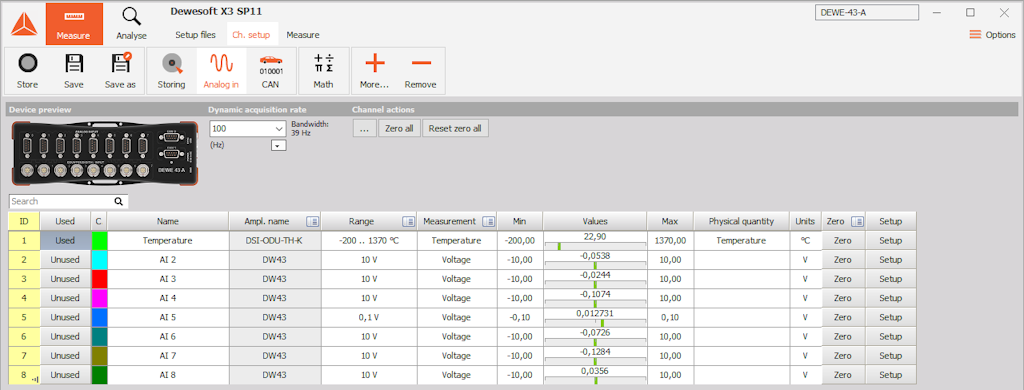The width and height of the screenshot is (1024, 390).
Task: Open Measurement type of Temperature channel
Action: point(457,240)
